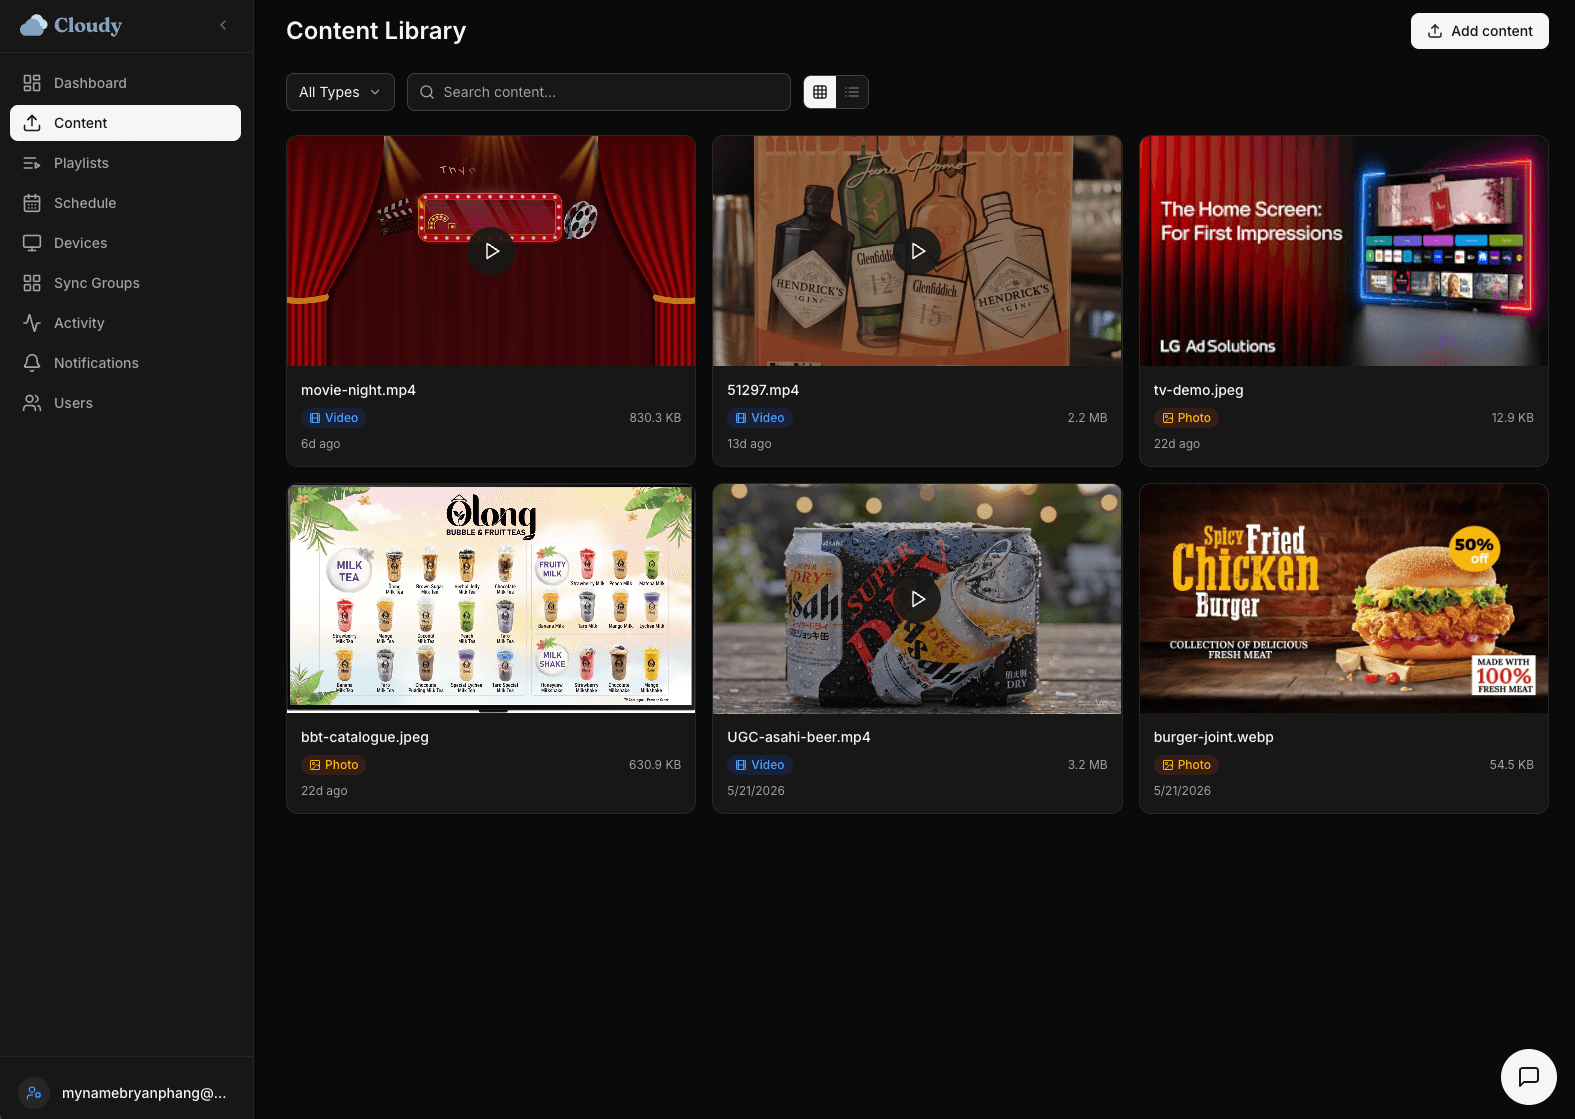This screenshot has width=1575, height=1119.
Task: Open the Dashboard page
Action: (x=125, y=83)
